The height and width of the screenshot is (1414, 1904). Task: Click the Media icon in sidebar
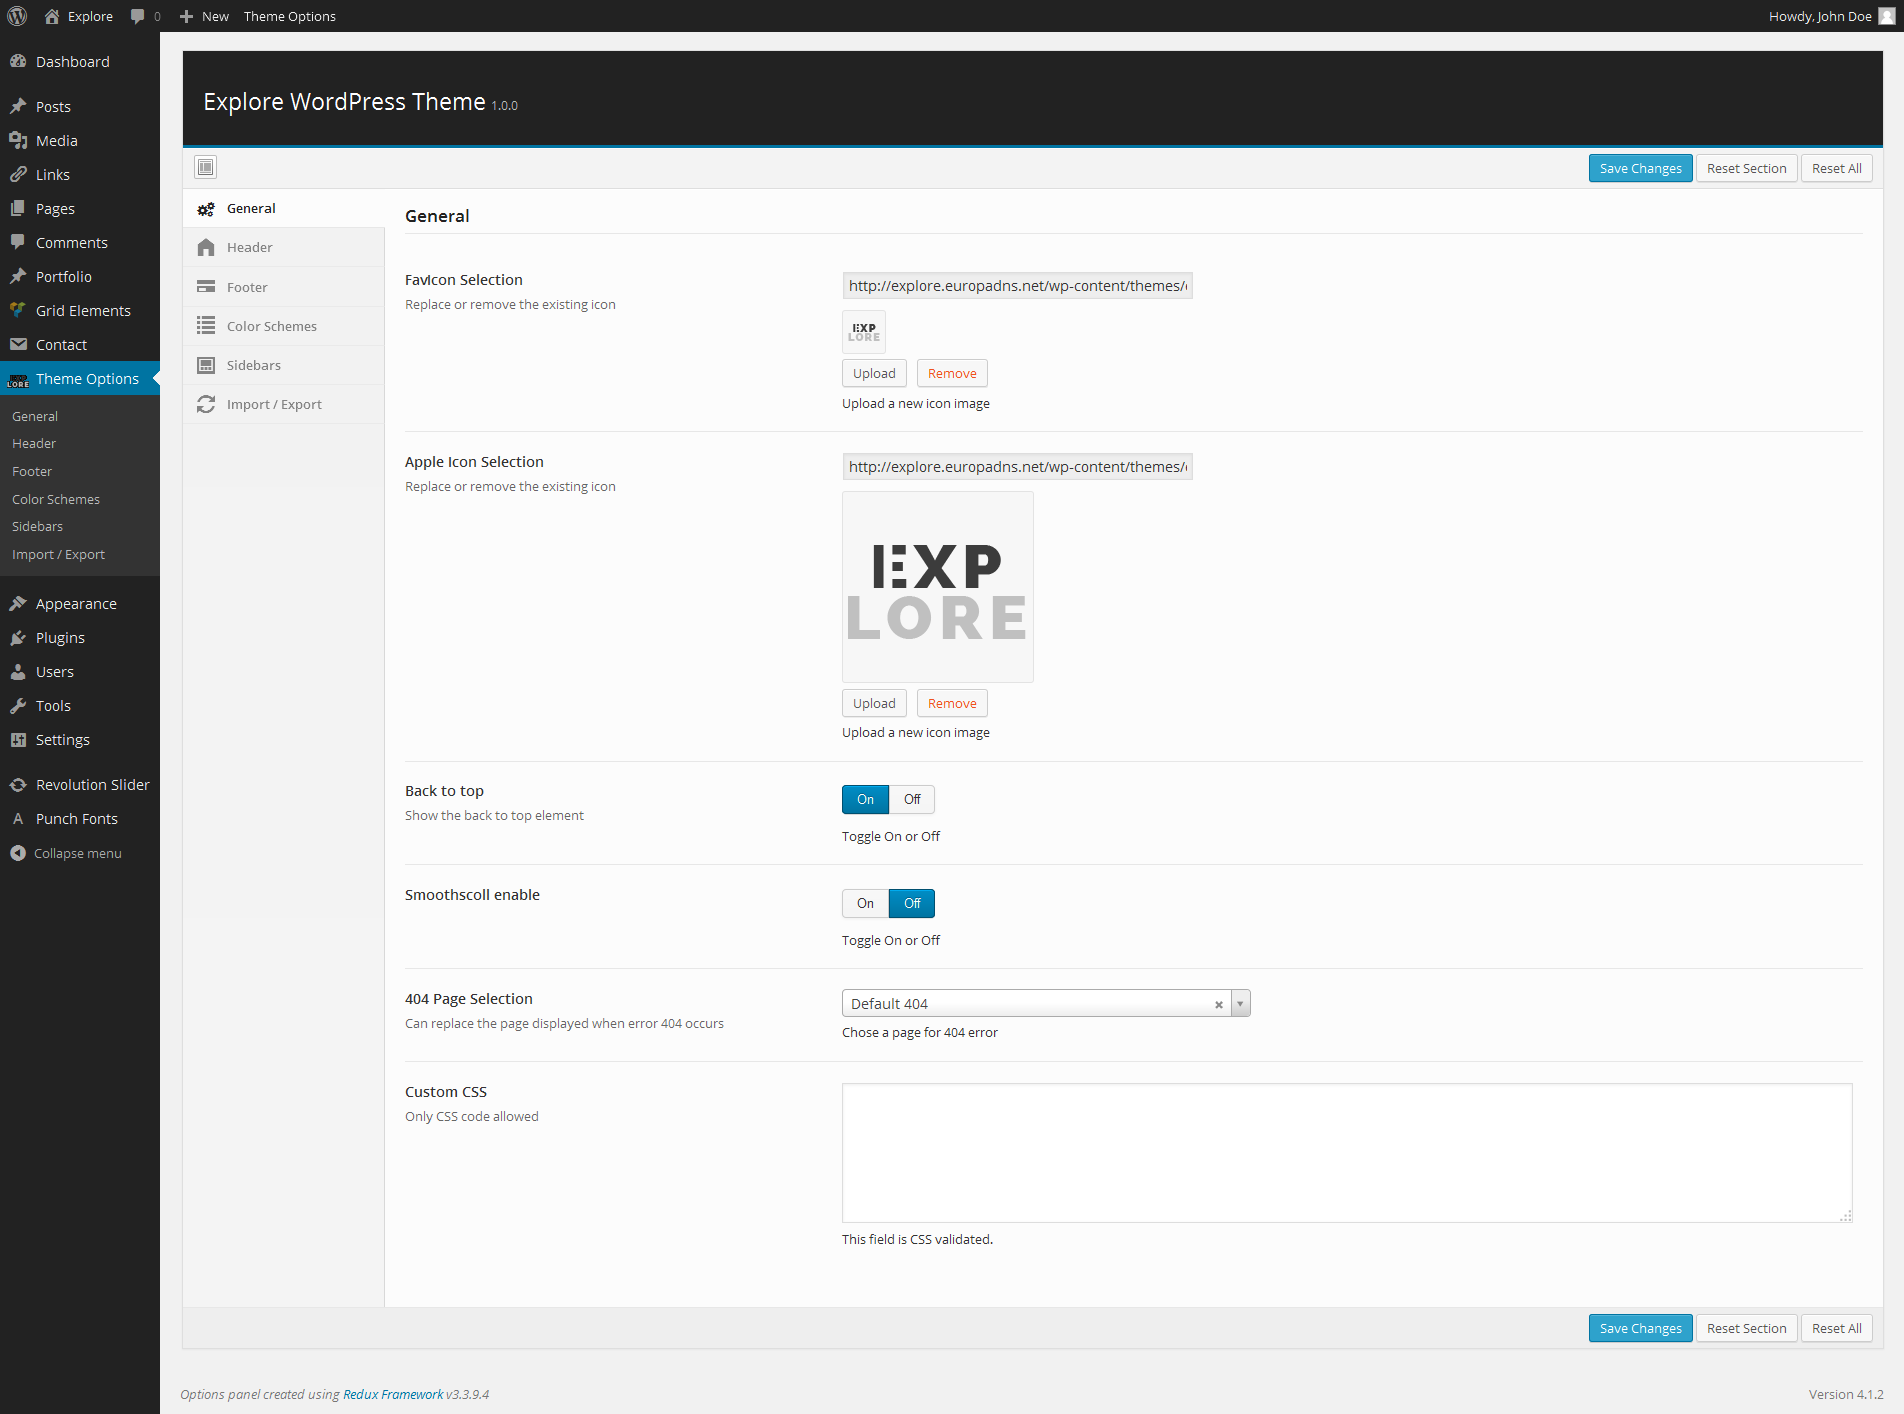pyautogui.click(x=18, y=140)
